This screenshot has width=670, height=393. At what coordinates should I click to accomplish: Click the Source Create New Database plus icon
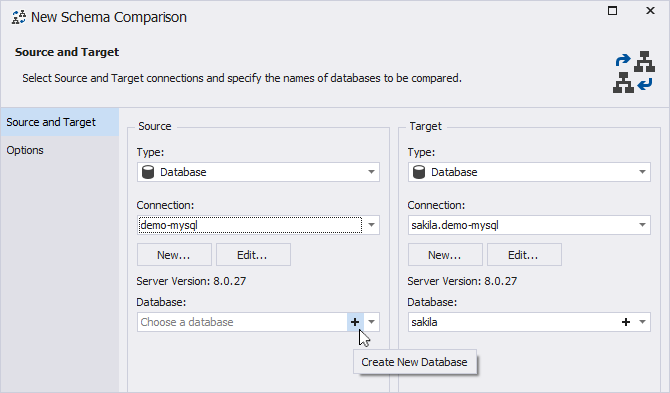(355, 322)
